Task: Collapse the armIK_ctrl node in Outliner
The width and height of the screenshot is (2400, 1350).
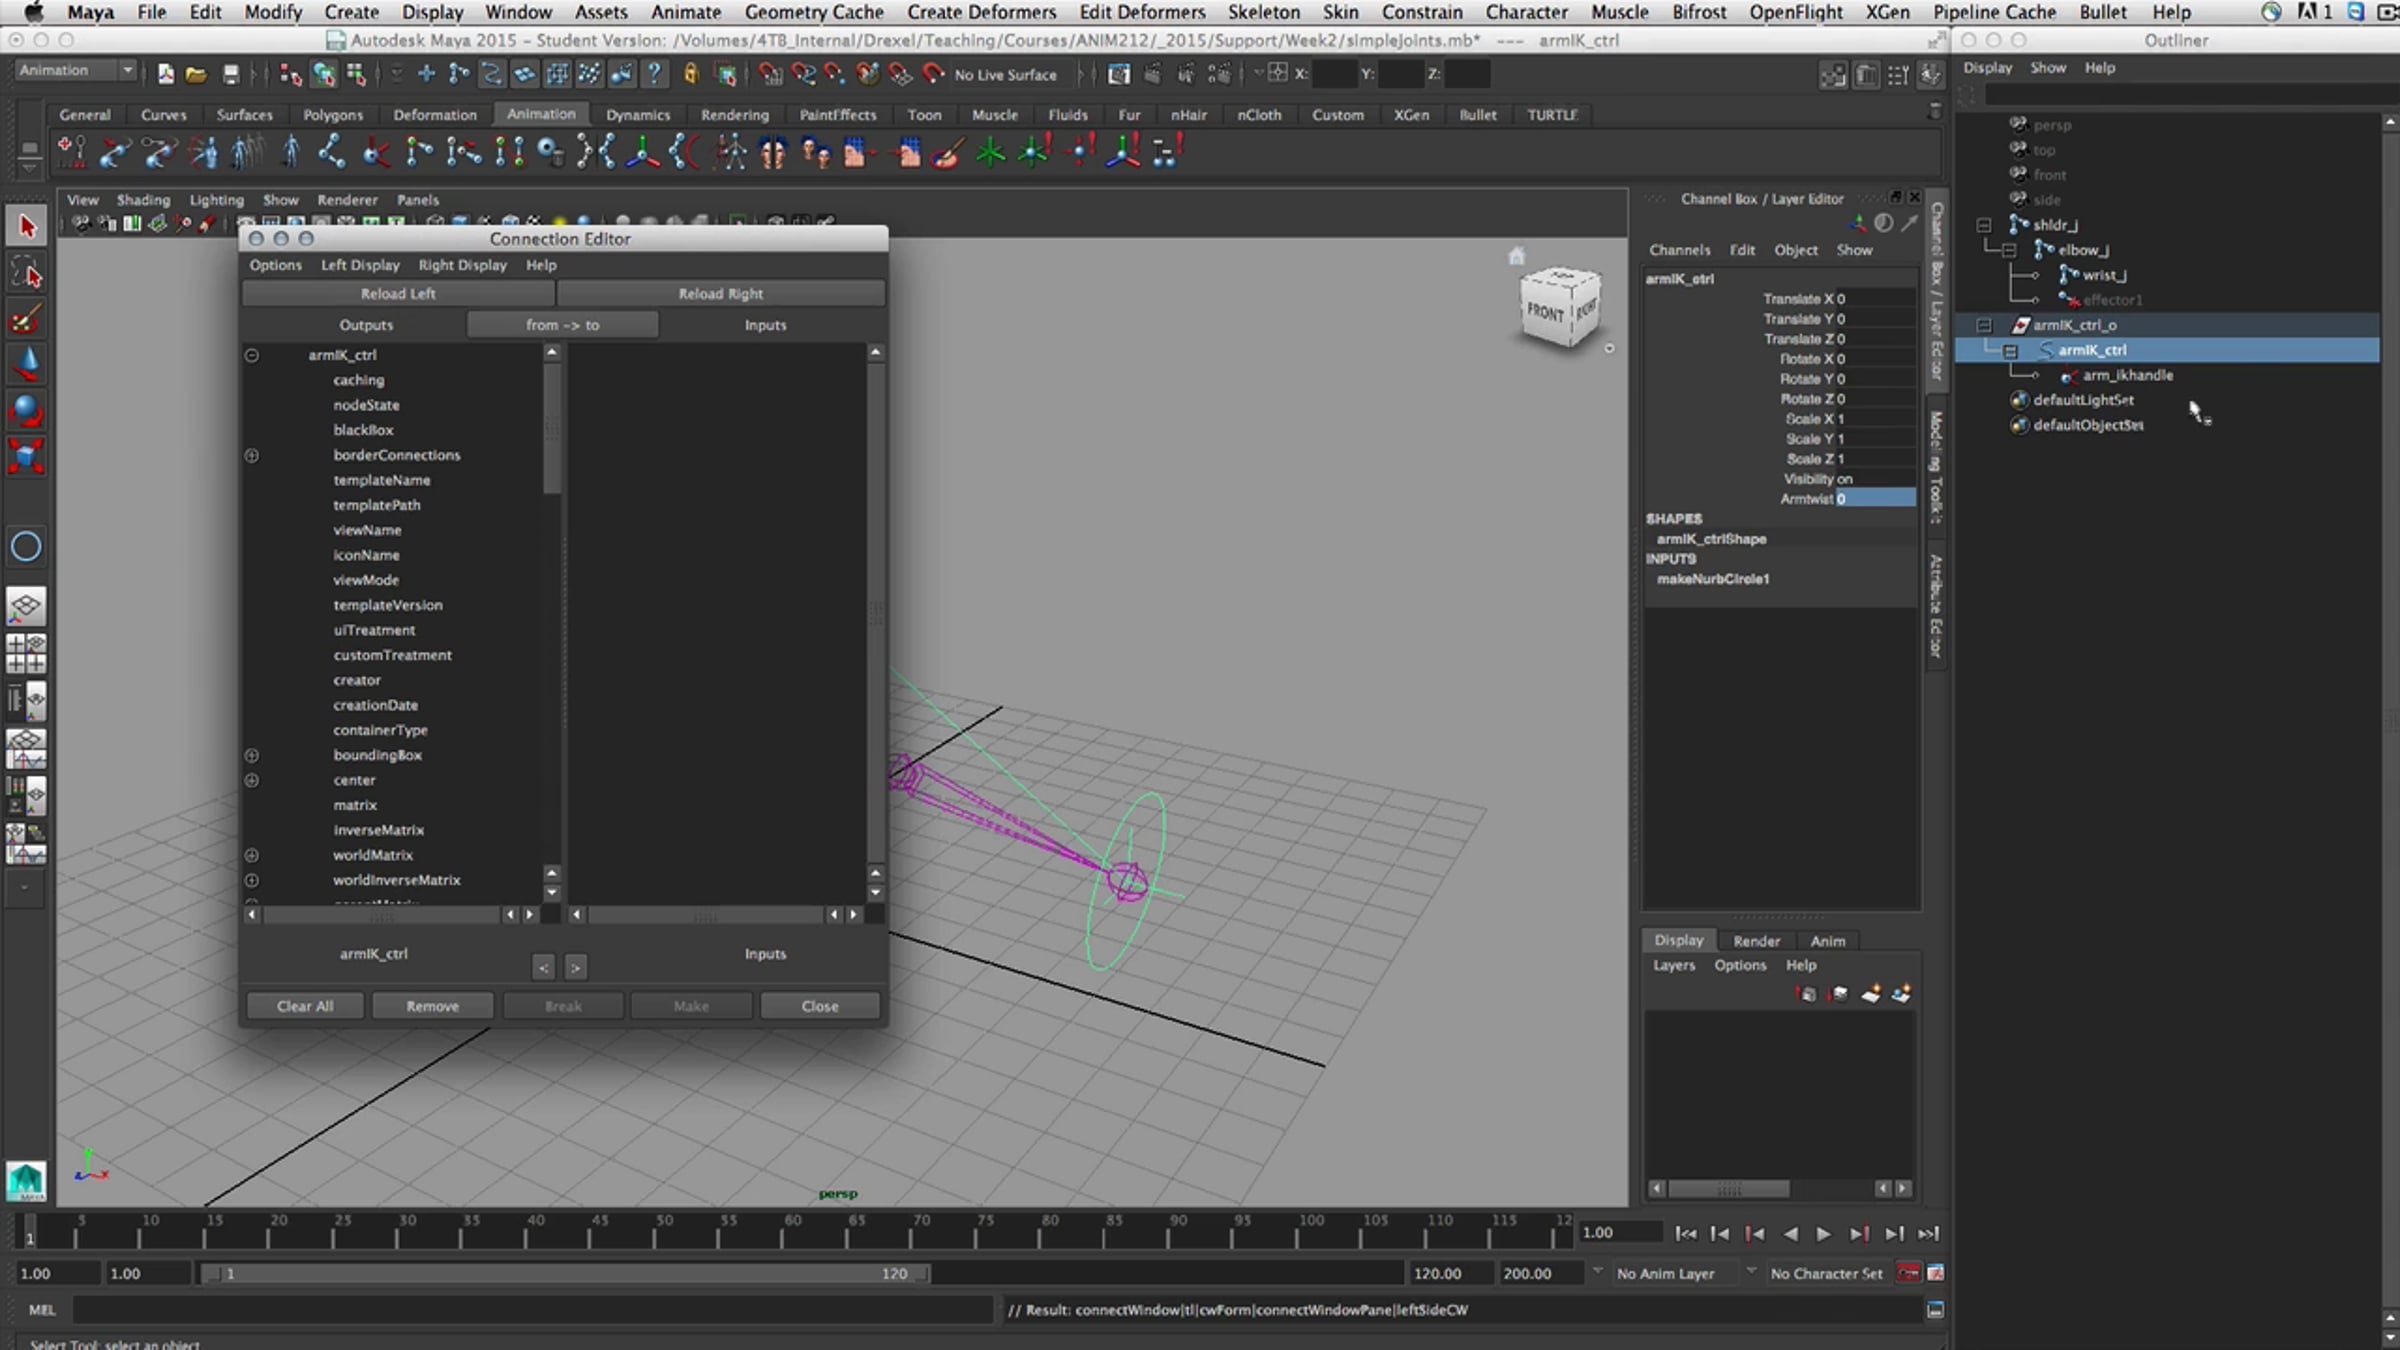Action: (x=2009, y=350)
